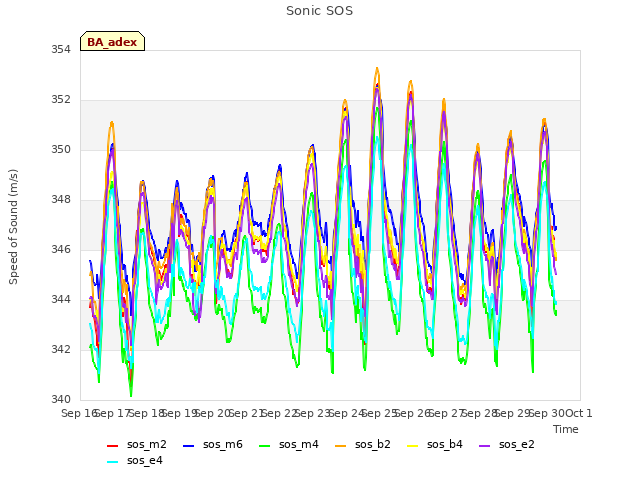The image size is (640, 480).
Task: Click the 342 y-axis tick label
Action: coord(61,349)
